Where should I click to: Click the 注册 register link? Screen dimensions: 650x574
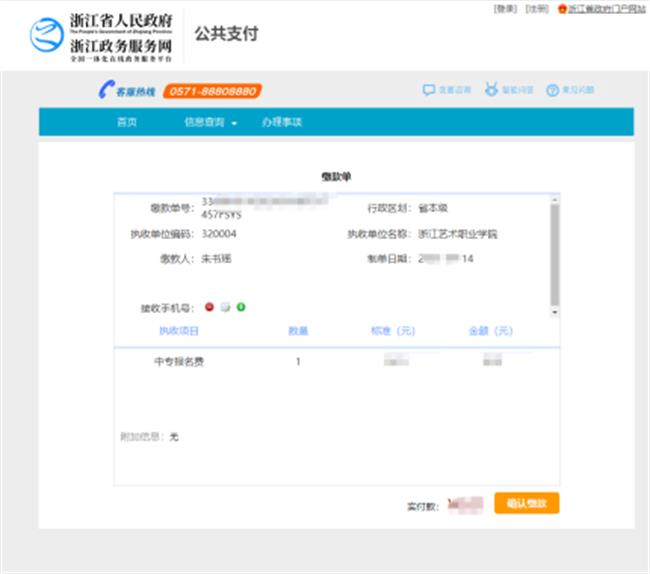pyautogui.click(x=537, y=9)
